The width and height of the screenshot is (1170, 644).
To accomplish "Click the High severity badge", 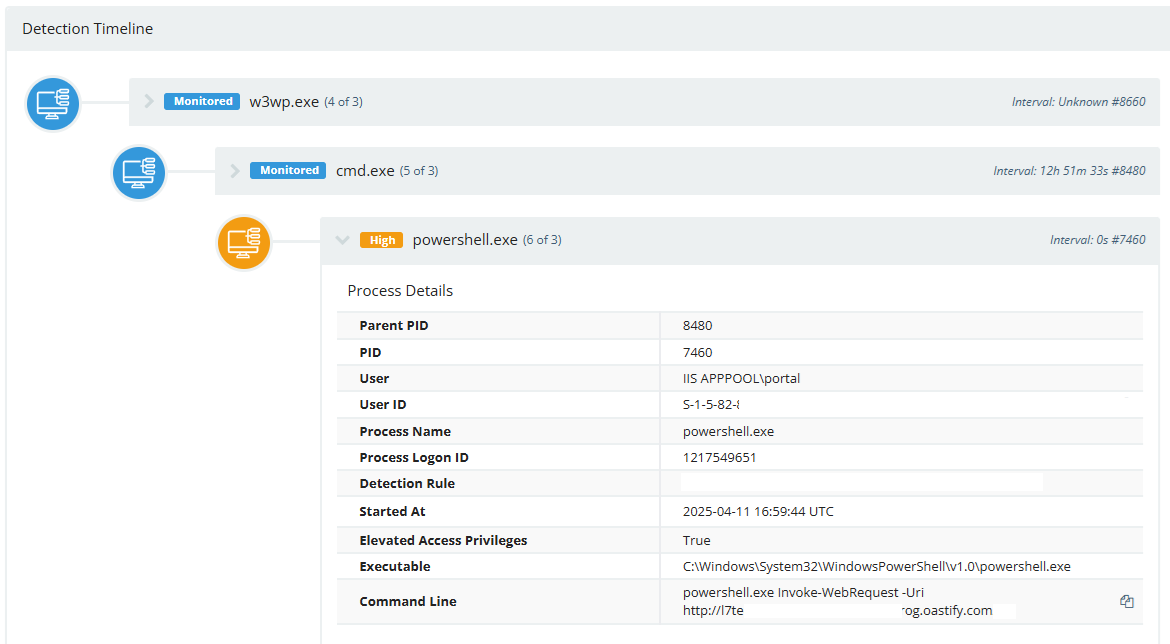I will [381, 240].
